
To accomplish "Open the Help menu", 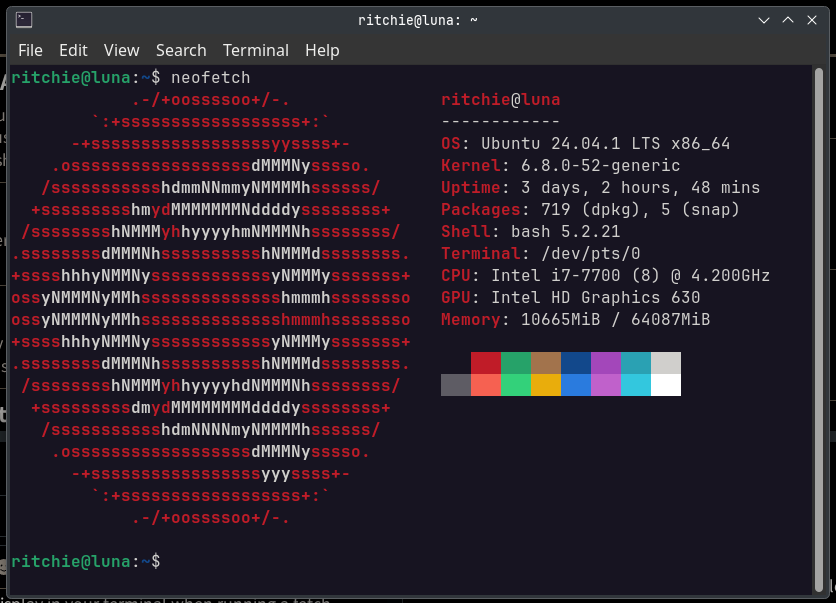I will (322, 50).
